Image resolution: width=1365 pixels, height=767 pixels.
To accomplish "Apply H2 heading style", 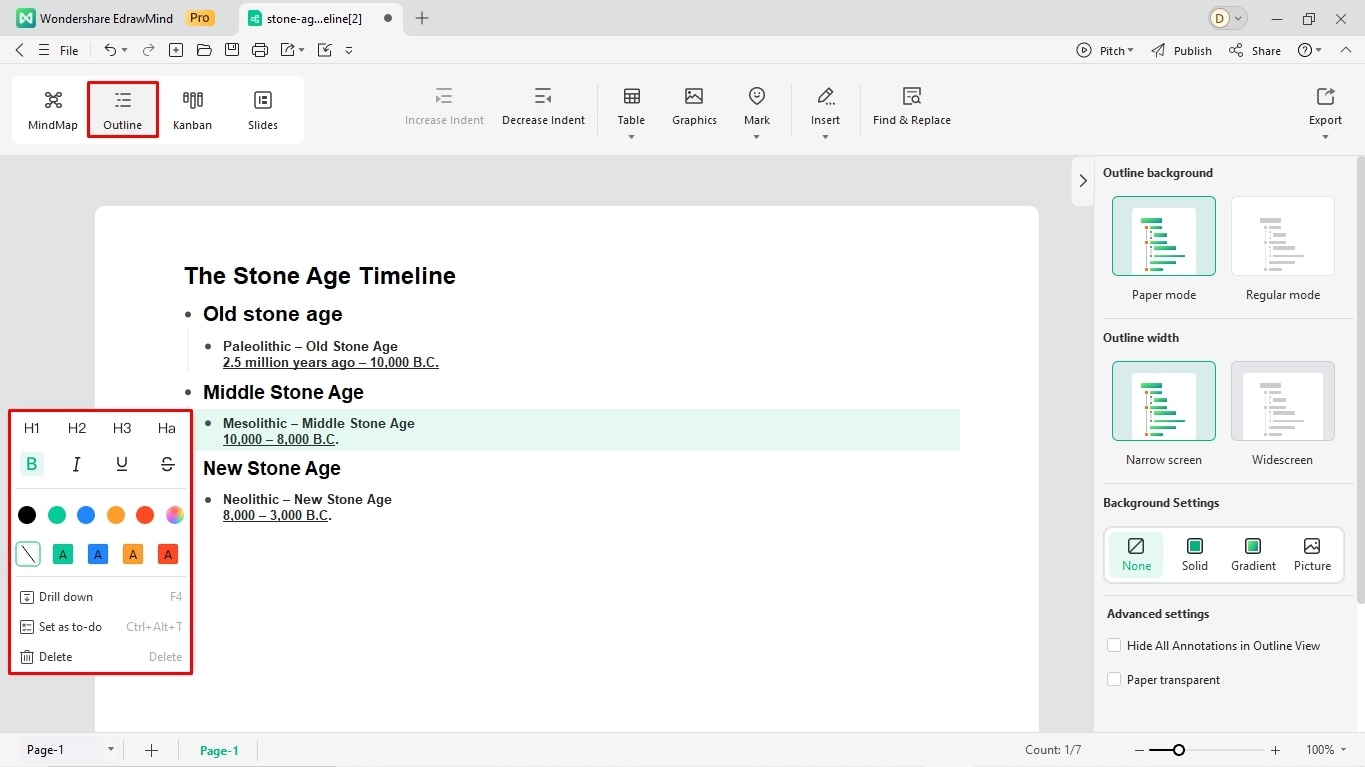I will point(77,428).
